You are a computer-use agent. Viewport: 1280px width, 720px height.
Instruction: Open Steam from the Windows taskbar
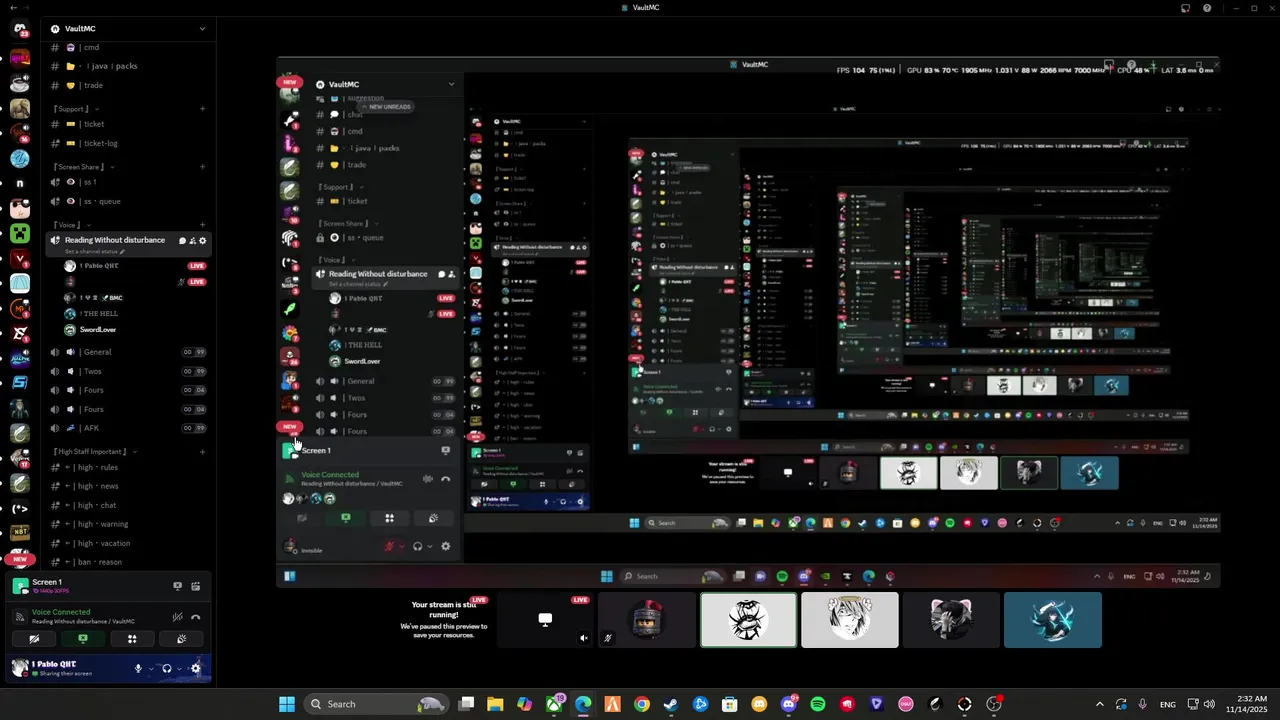[671, 704]
